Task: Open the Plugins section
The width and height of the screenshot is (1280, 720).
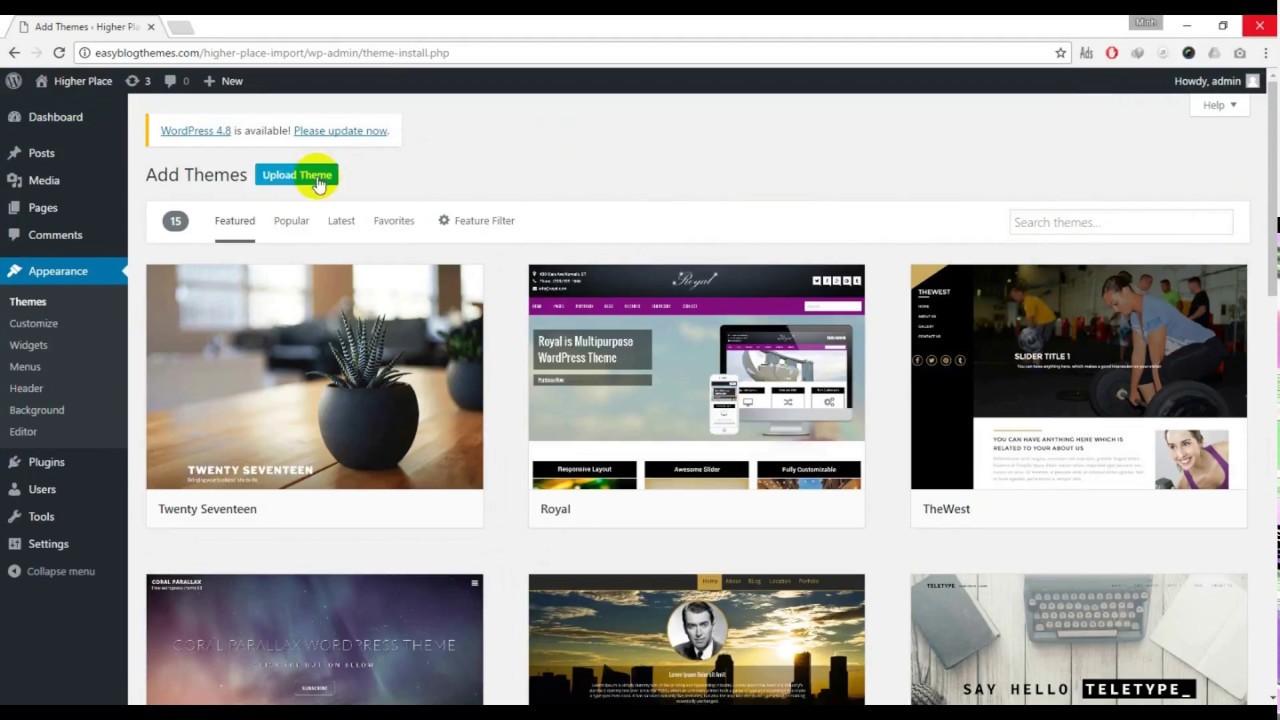Action: [x=46, y=462]
